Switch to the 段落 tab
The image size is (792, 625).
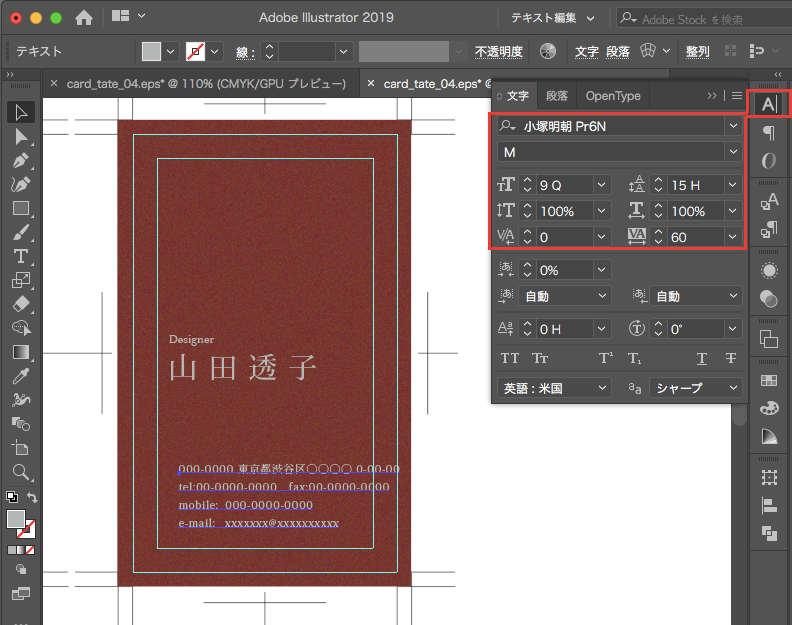pyautogui.click(x=557, y=96)
